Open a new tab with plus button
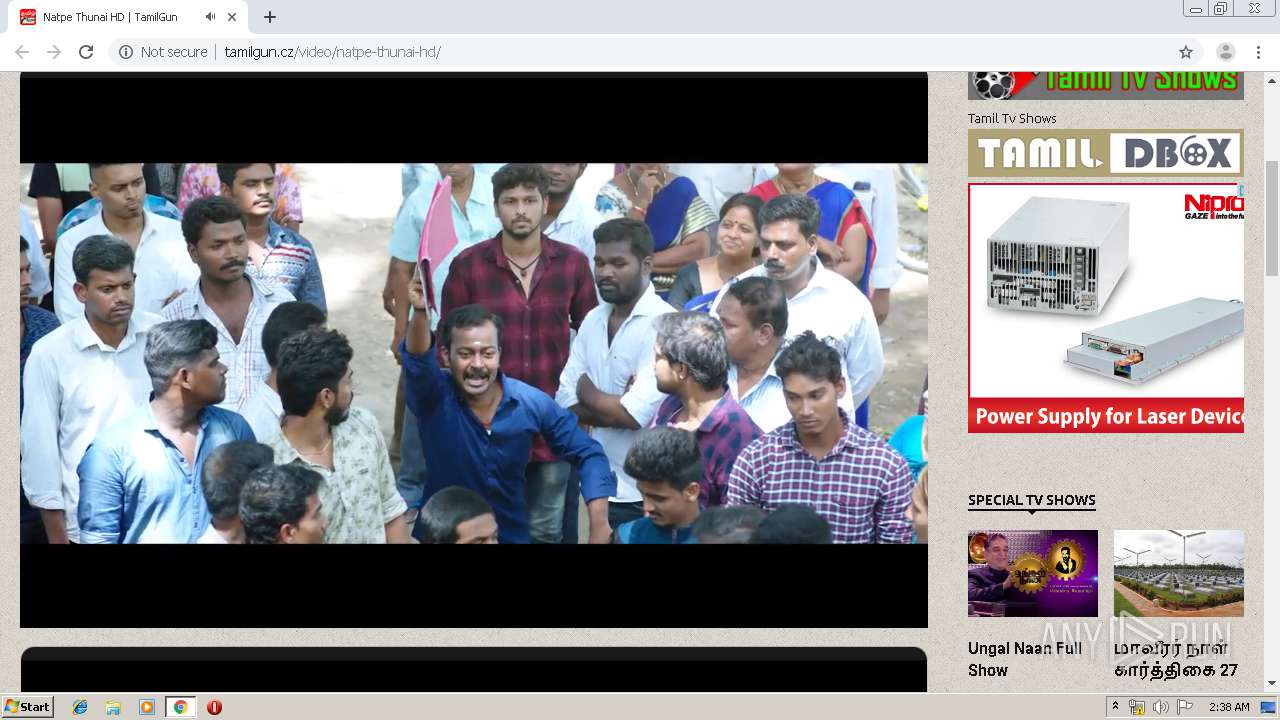Viewport: 1280px width, 720px height. click(x=270, y=17)
